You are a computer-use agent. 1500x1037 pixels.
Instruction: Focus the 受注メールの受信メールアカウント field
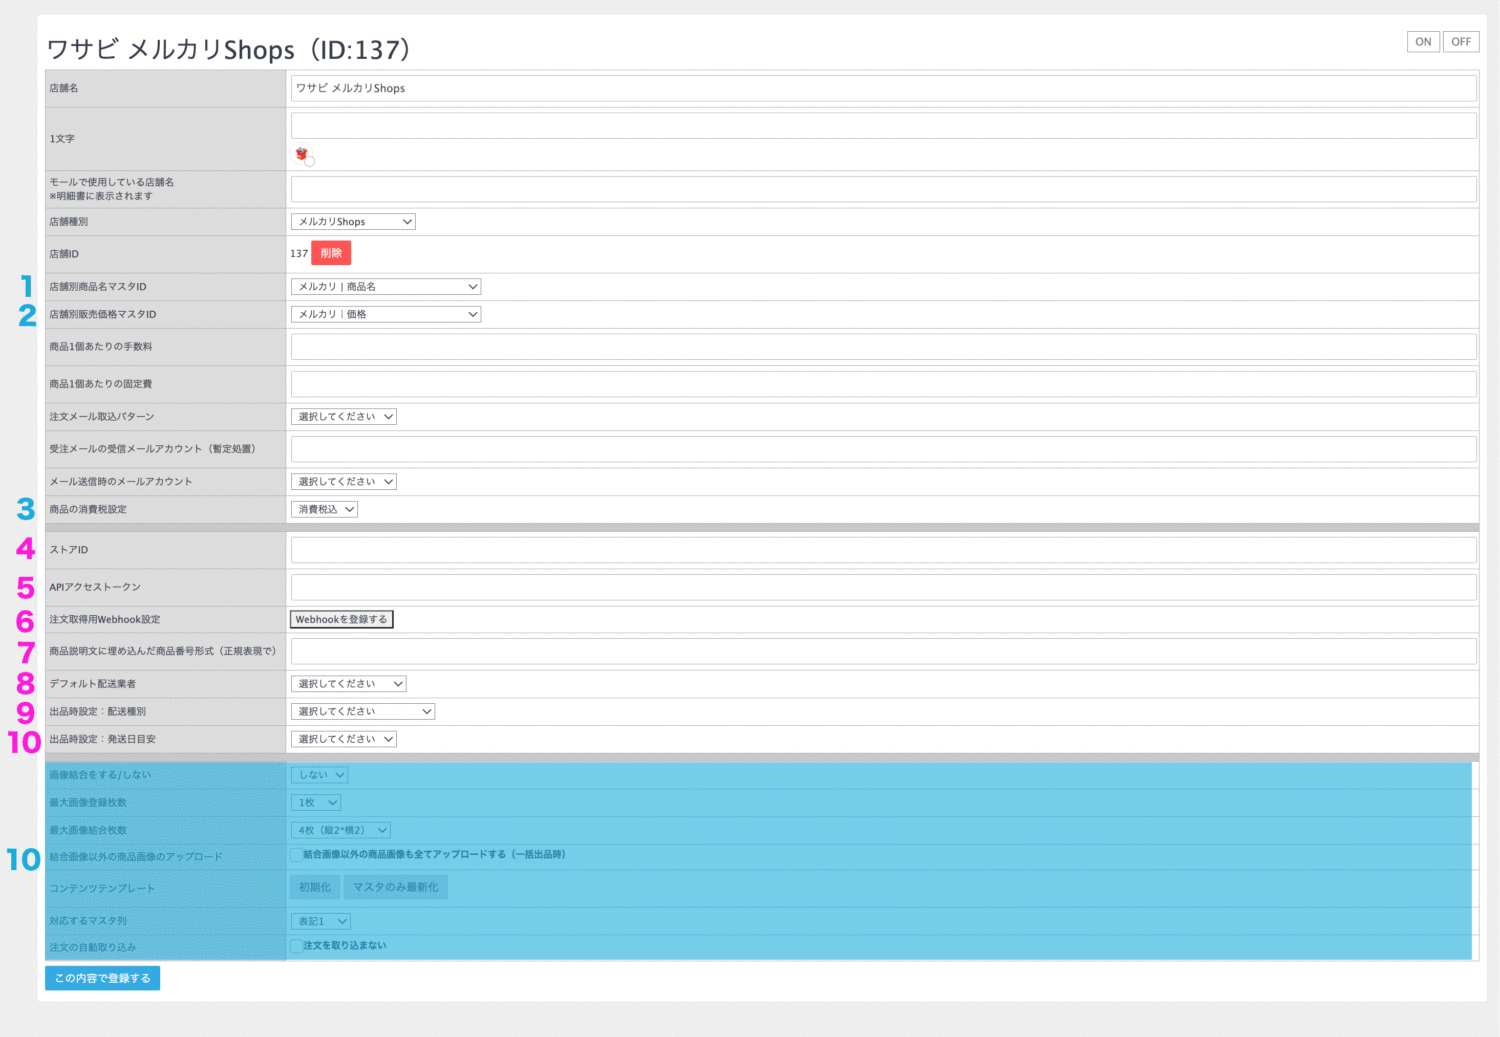pos(884,449)
